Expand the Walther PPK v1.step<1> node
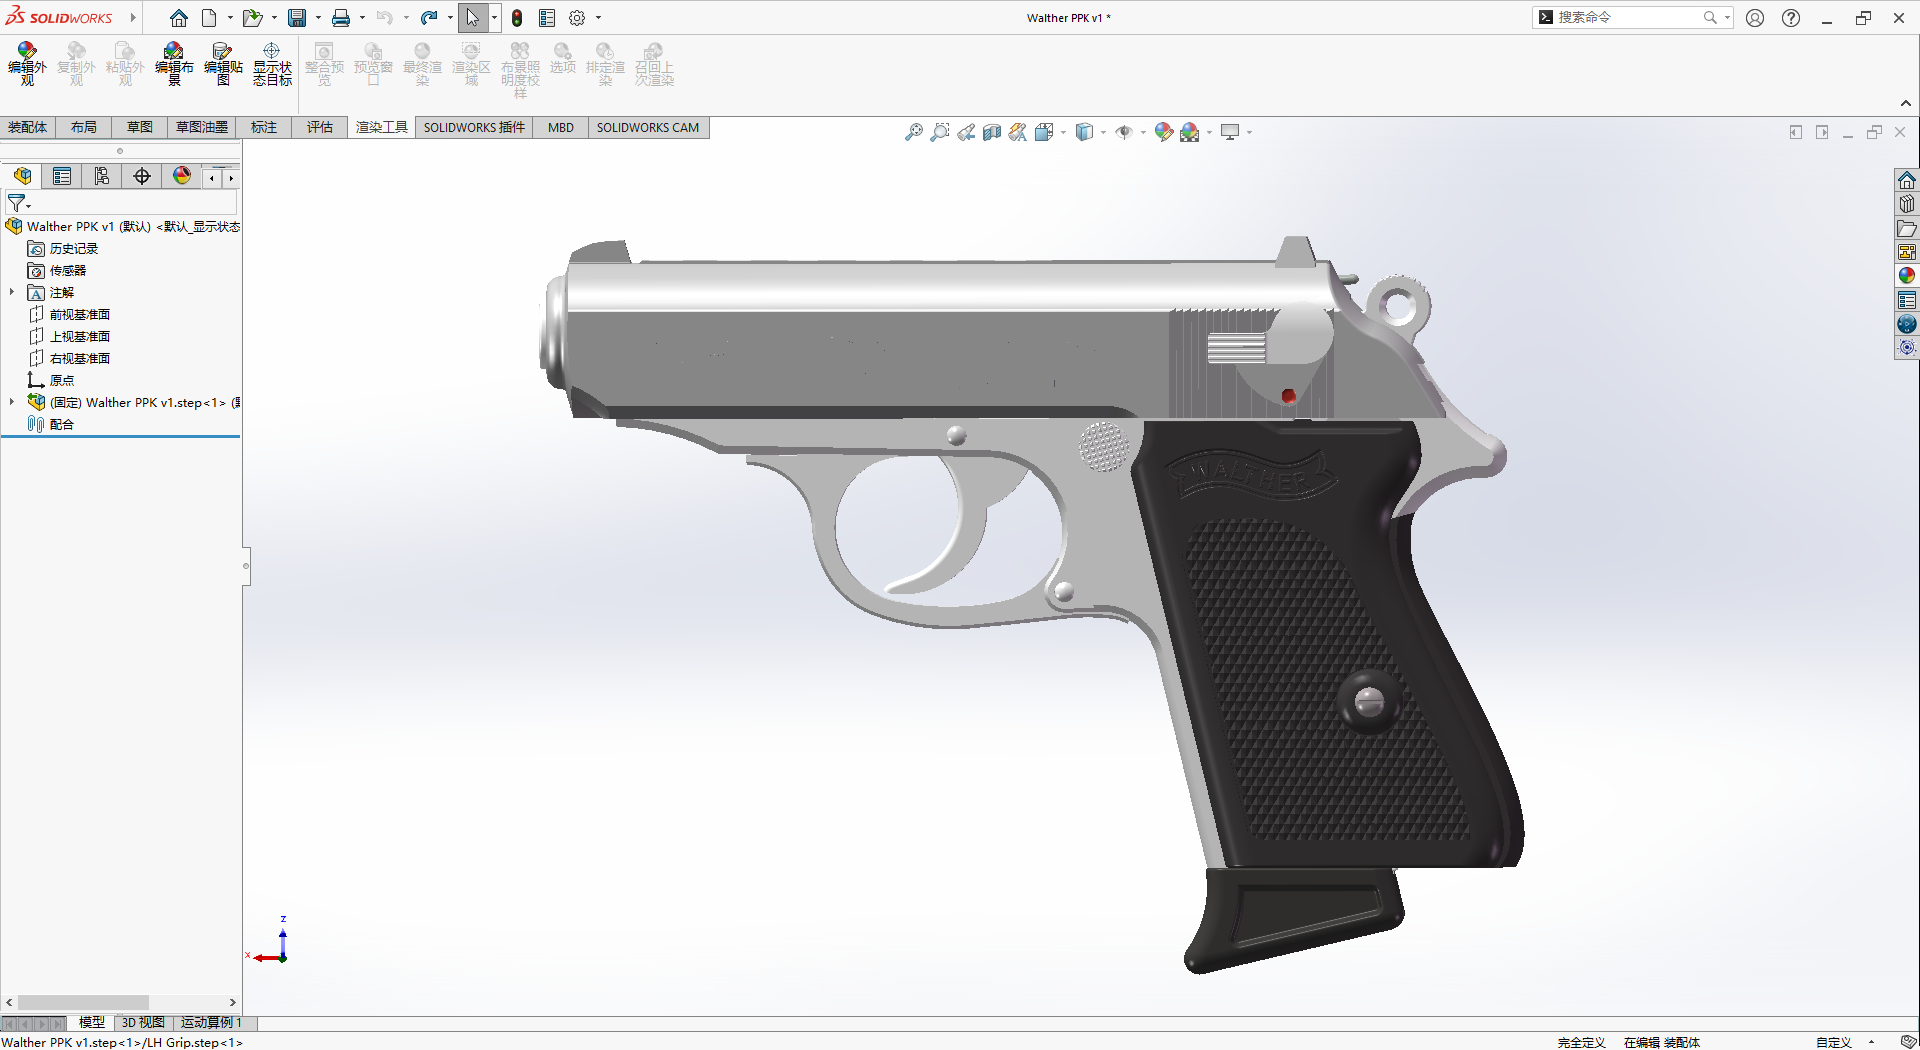1920x1050 pixels. tap(12, 402)
